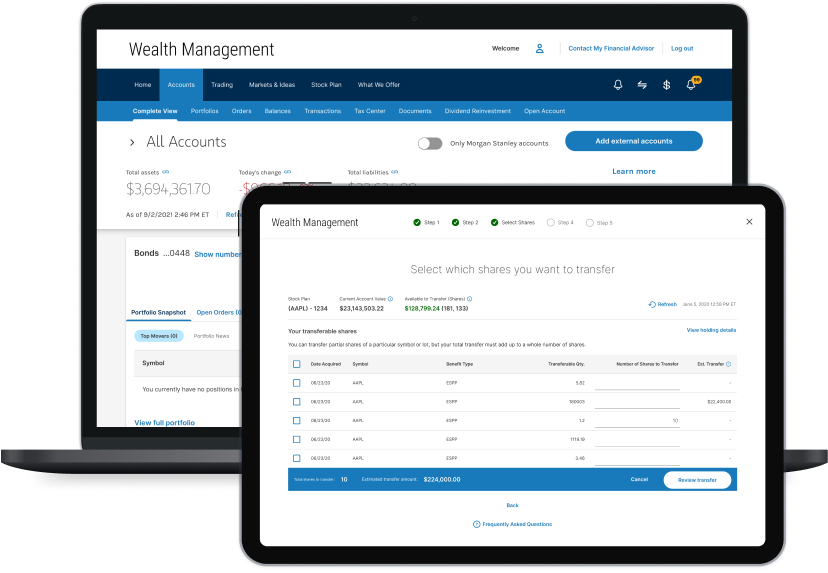The height and width of the screenshot is (573, 828).
Task: Click the Back link on the tablet
Action: [x=512, y=505]
